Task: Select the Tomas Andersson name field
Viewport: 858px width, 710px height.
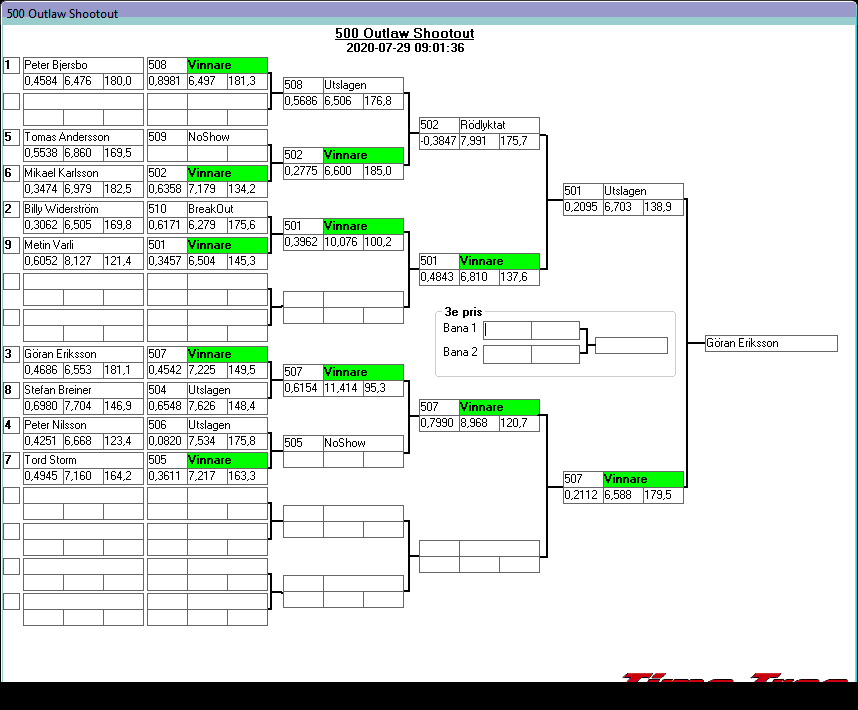Action: 83,137
